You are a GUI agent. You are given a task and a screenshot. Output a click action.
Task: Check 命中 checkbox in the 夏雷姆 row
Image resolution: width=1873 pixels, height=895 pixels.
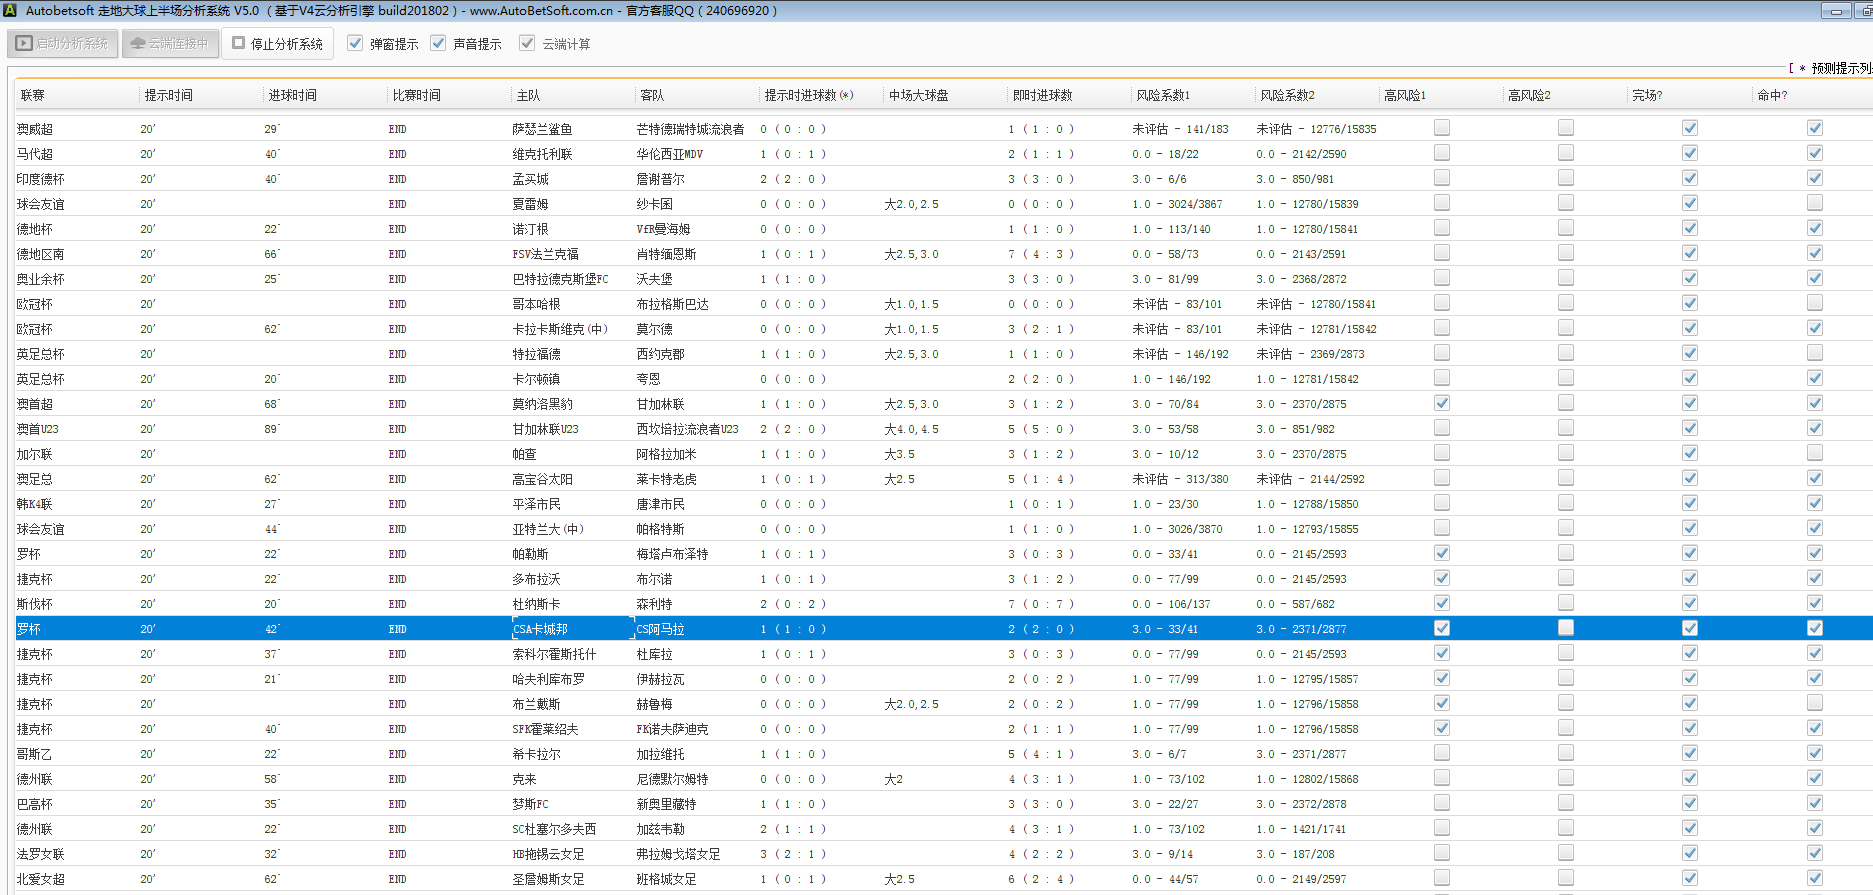[x=1814, y=203]
